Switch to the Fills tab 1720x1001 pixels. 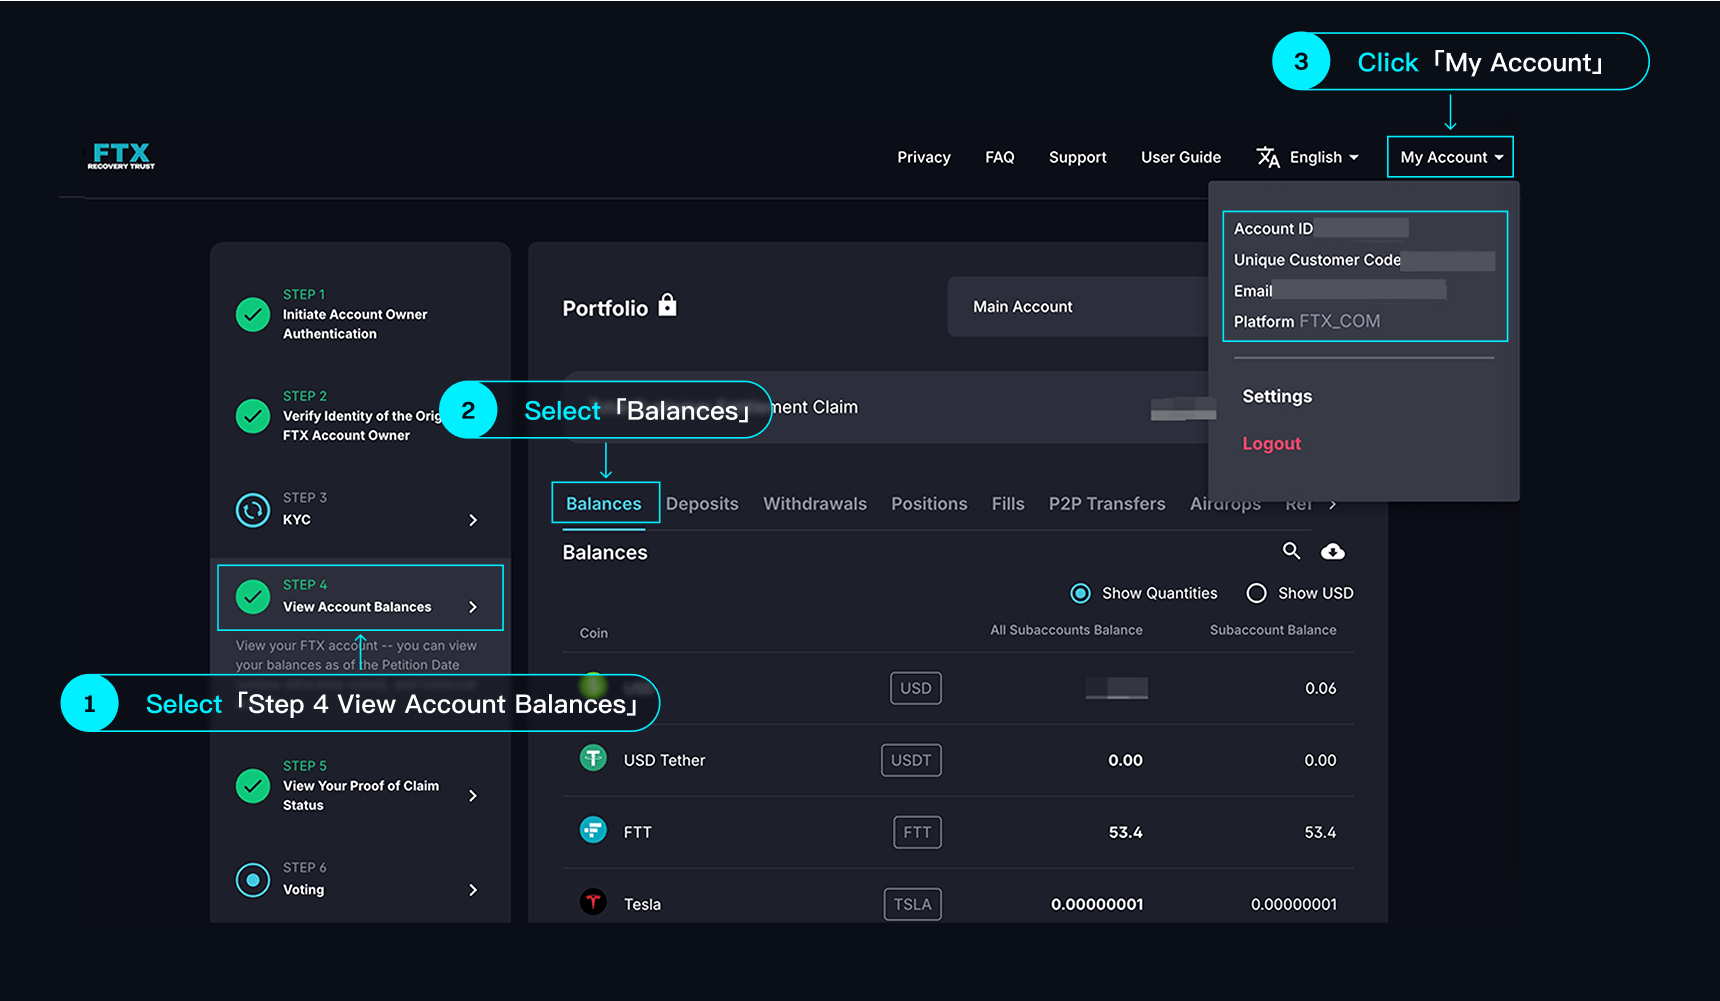coord(1008,504)
